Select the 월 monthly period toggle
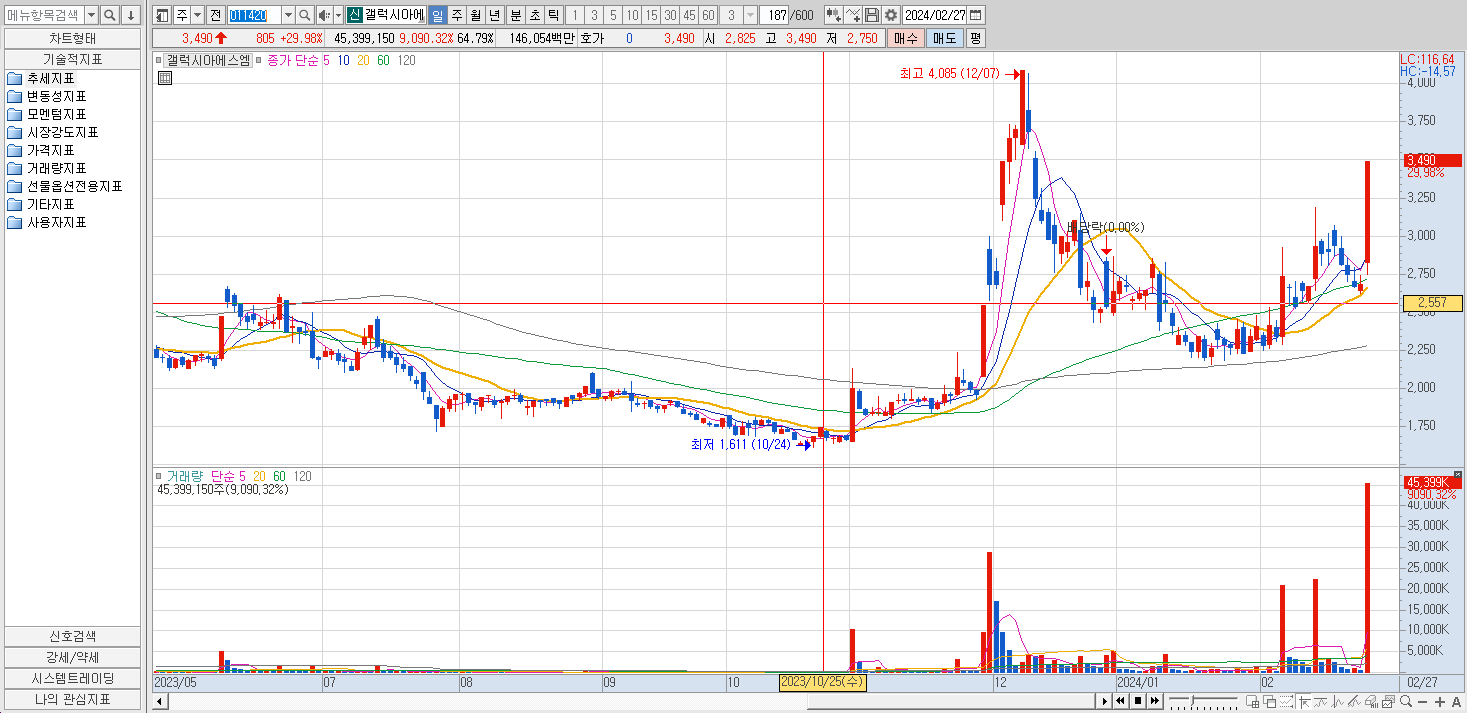Screen dimensions: 1467x713 [x=476, y=15]
